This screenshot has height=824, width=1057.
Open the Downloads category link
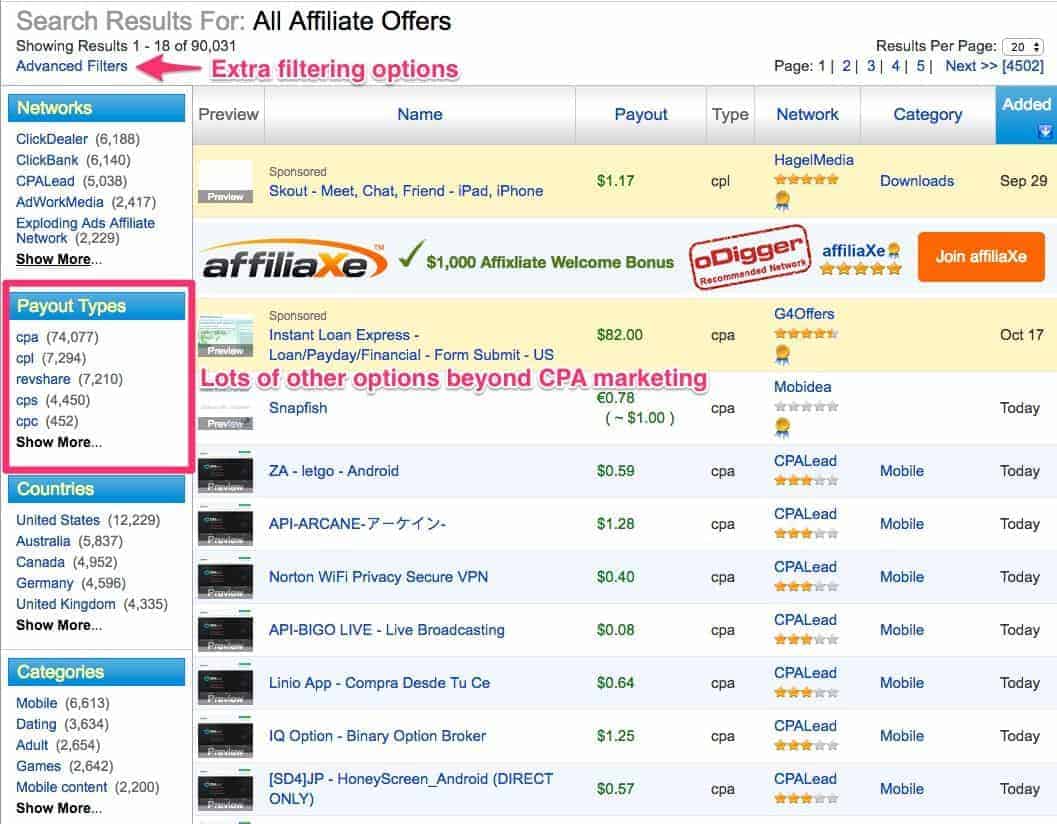pyautogui.click(x=917, y=181)
